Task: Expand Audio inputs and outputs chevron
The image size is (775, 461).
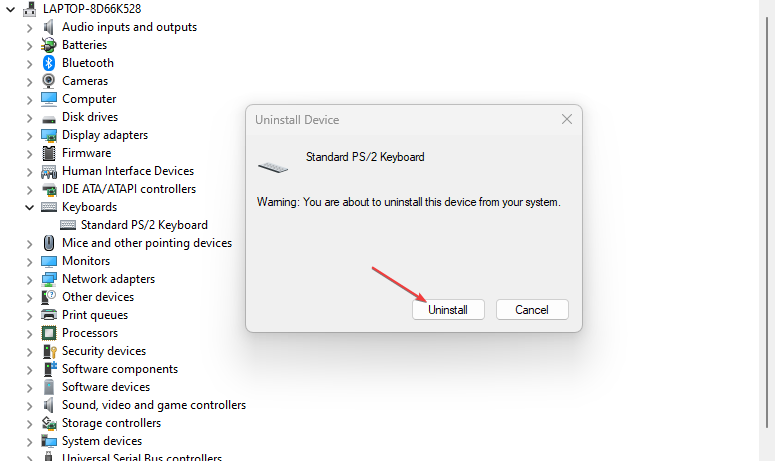Action: (x=29, y=27)
